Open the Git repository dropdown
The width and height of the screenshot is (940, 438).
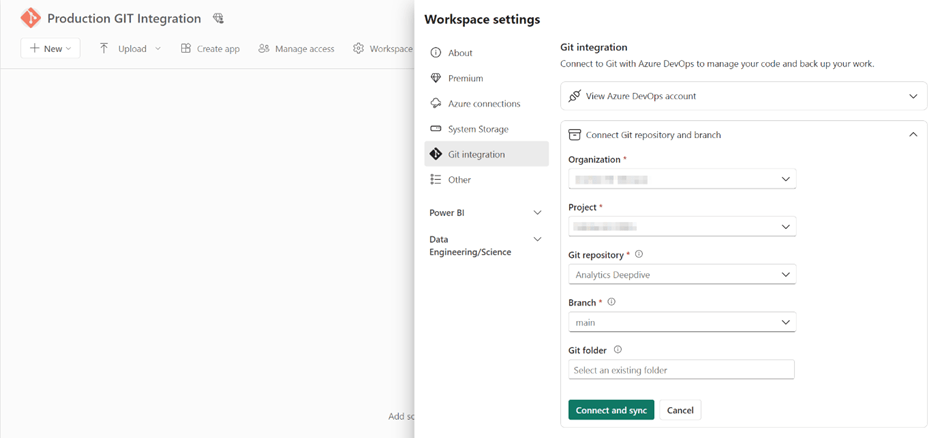682,274
